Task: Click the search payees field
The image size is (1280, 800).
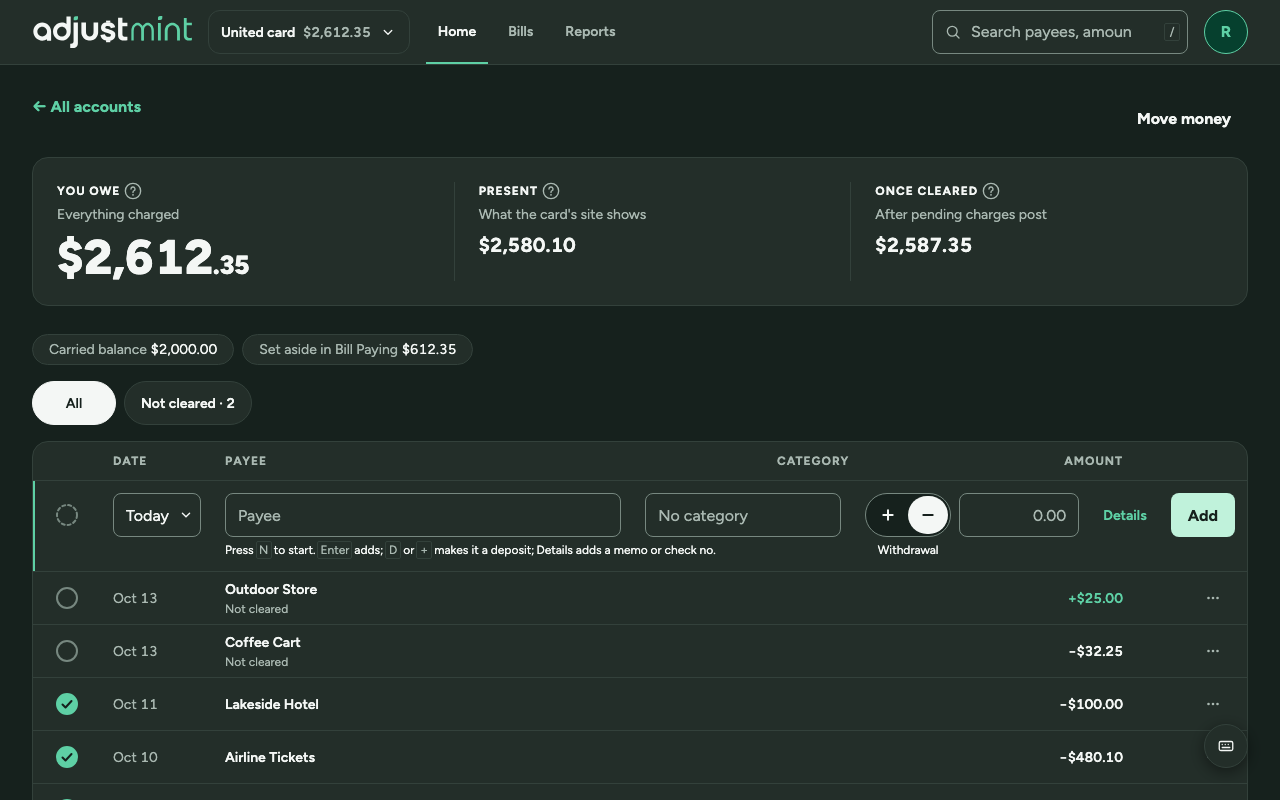Action: tap(1060, 32)
